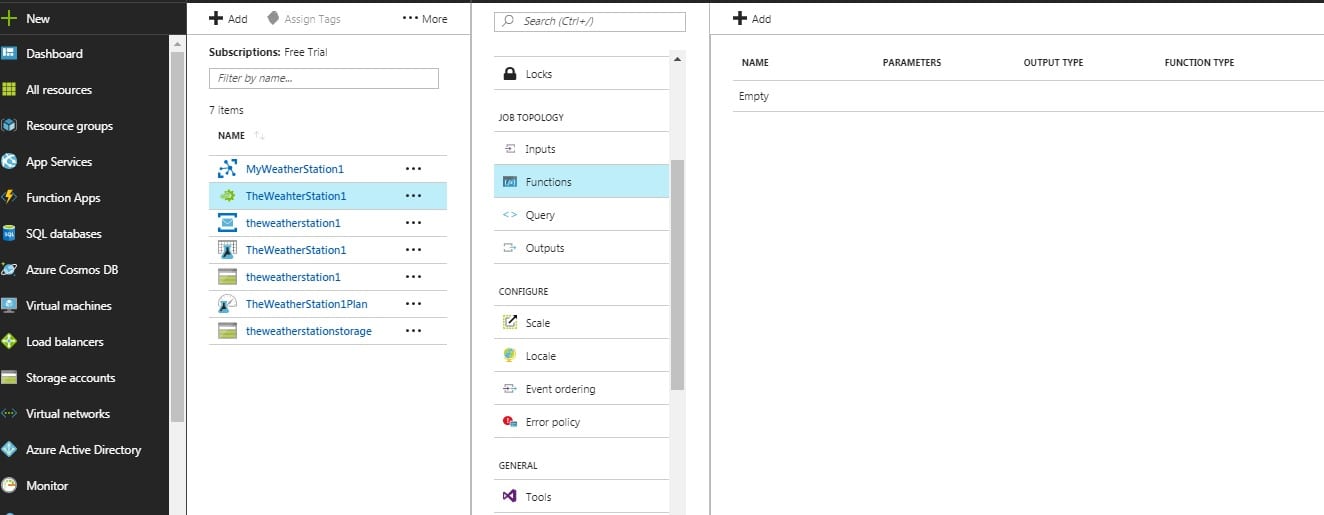Open More options menu in toolbar
Viewport: 1324px width, 515px height.
[x=425, y=19]
